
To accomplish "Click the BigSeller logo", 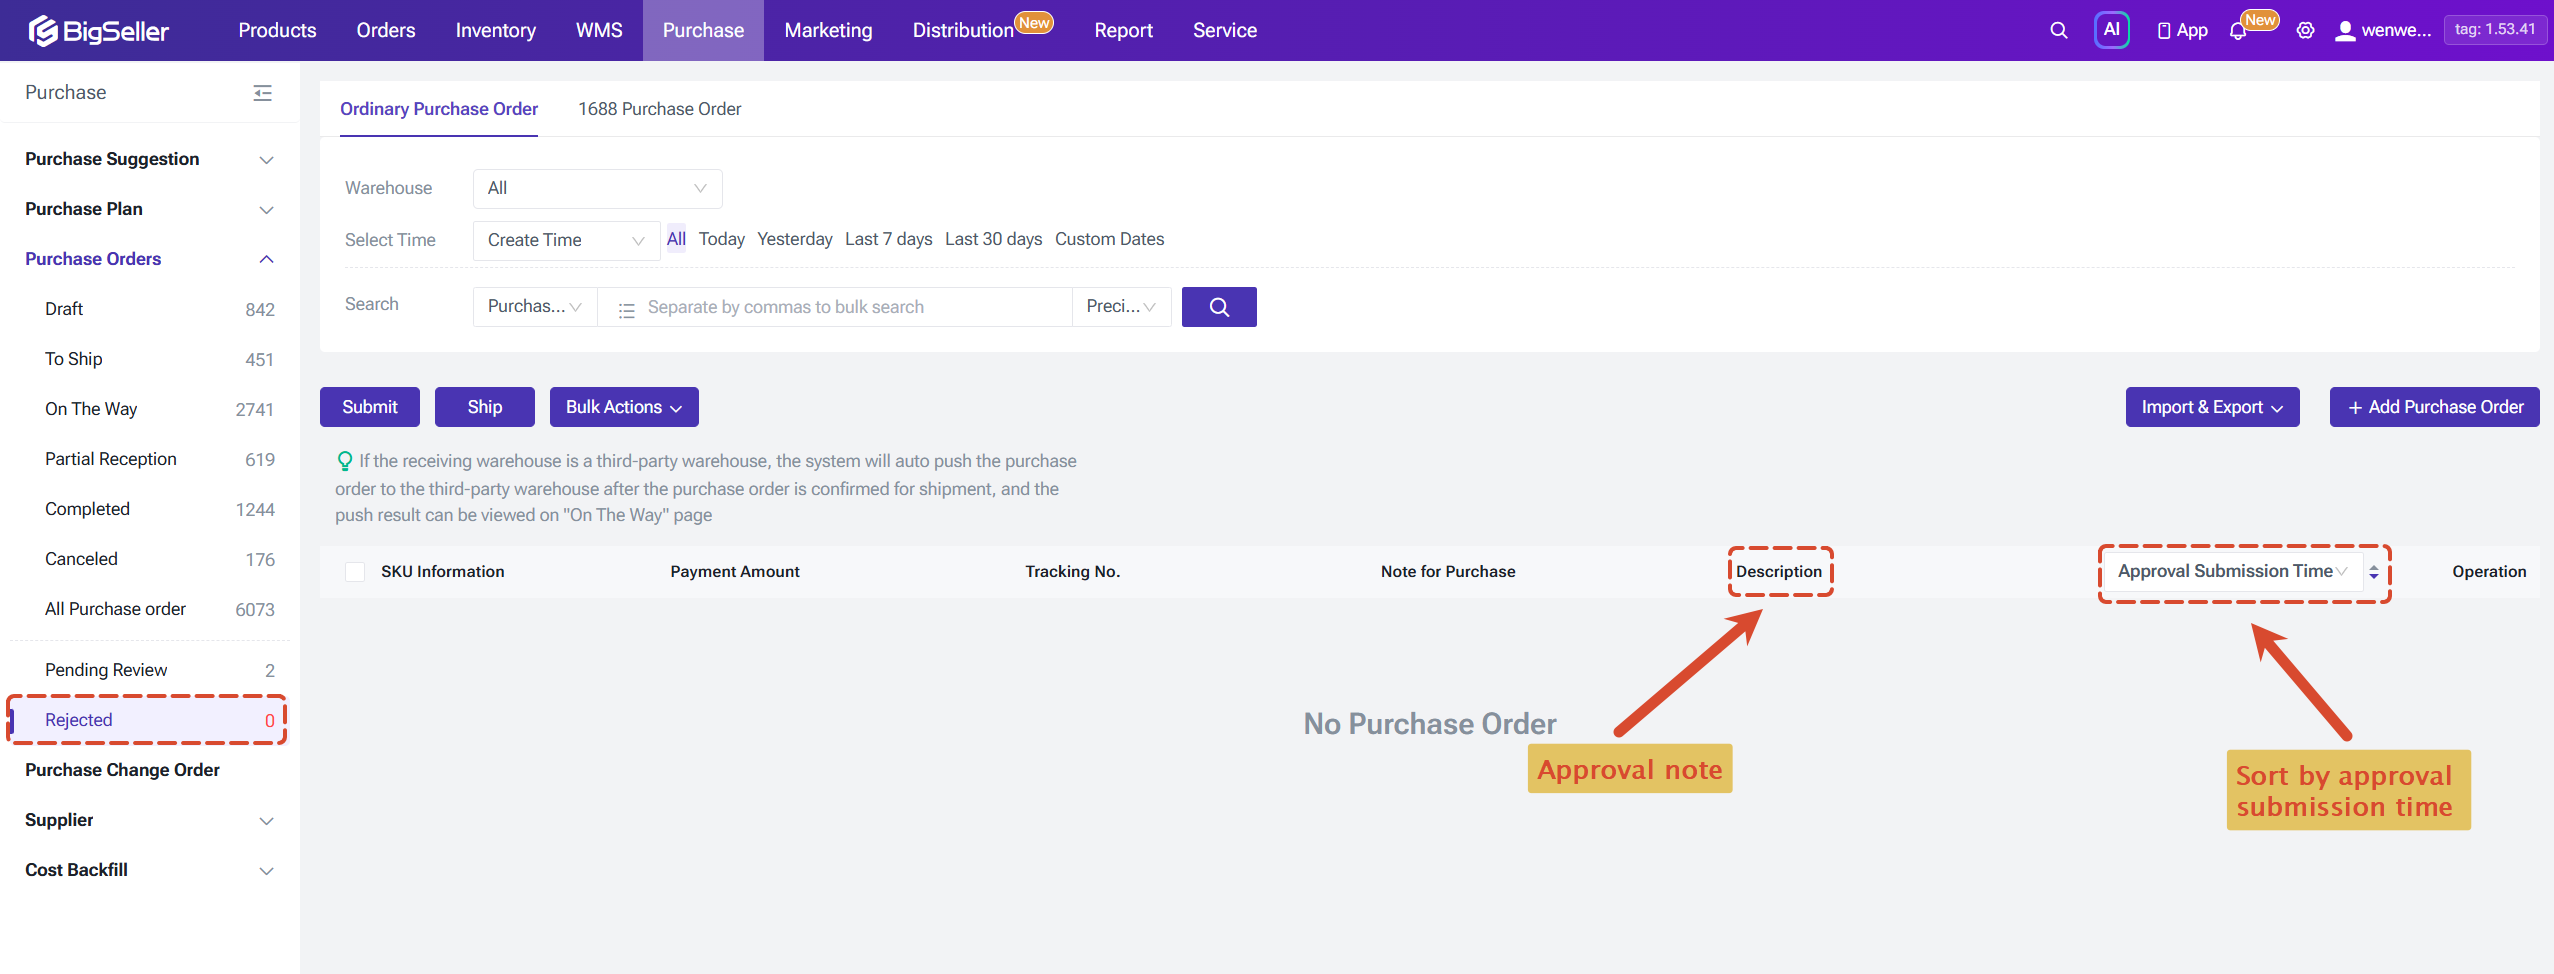I will 98,30.
